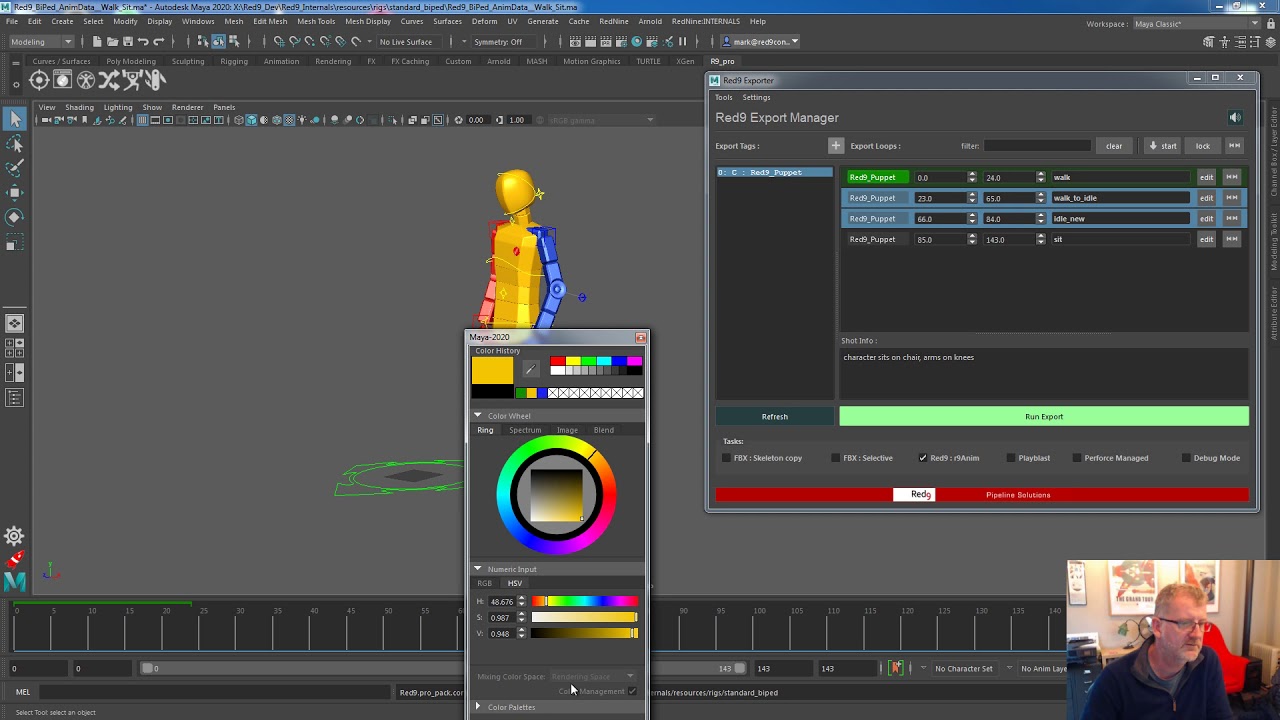Click the Open Scene folder icon
The width and height of the screenshot is (1280, 720).
click(112, 41)
